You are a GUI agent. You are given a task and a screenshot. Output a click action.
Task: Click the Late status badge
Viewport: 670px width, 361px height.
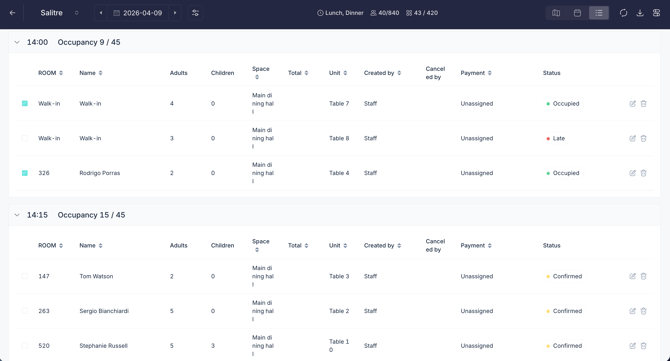tap(555, 138)
